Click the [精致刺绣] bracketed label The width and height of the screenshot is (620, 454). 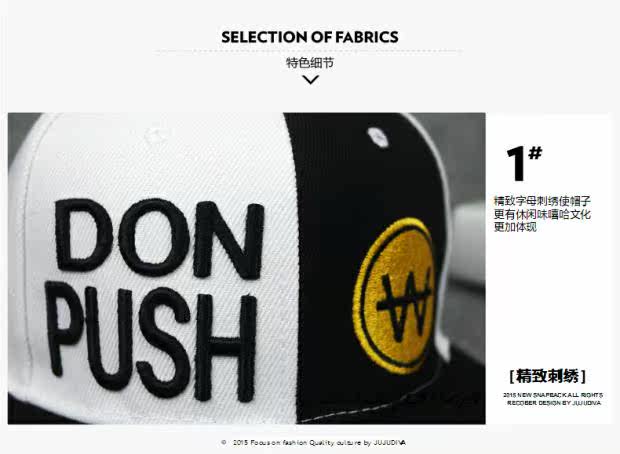click(548, 376)
